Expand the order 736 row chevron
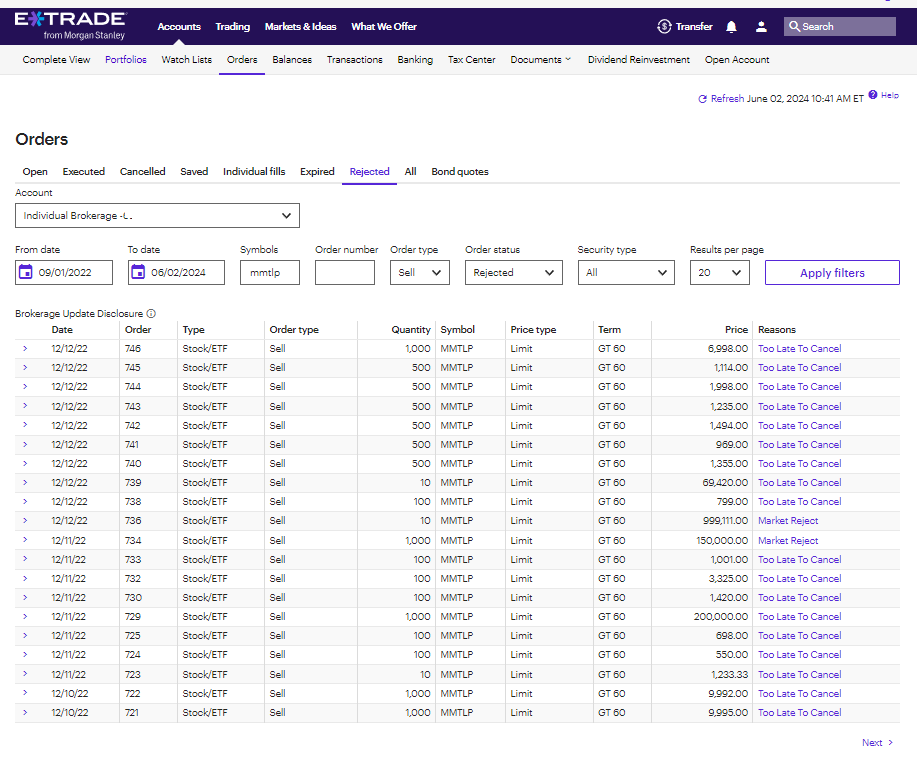The height and width of the screenshot is (757, 917). (25, 520)
